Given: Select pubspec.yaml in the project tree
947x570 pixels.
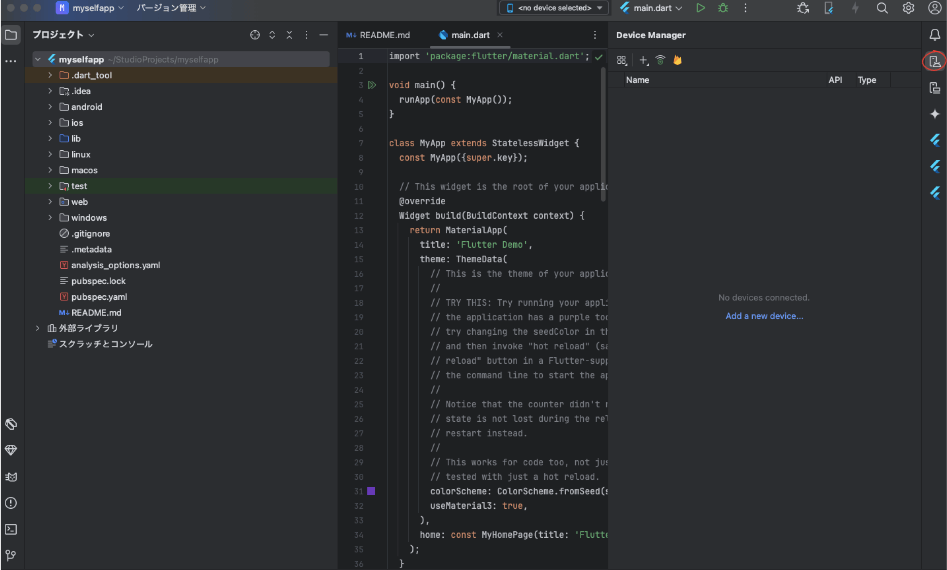Looking at the screenshot, I should point(99,297).
